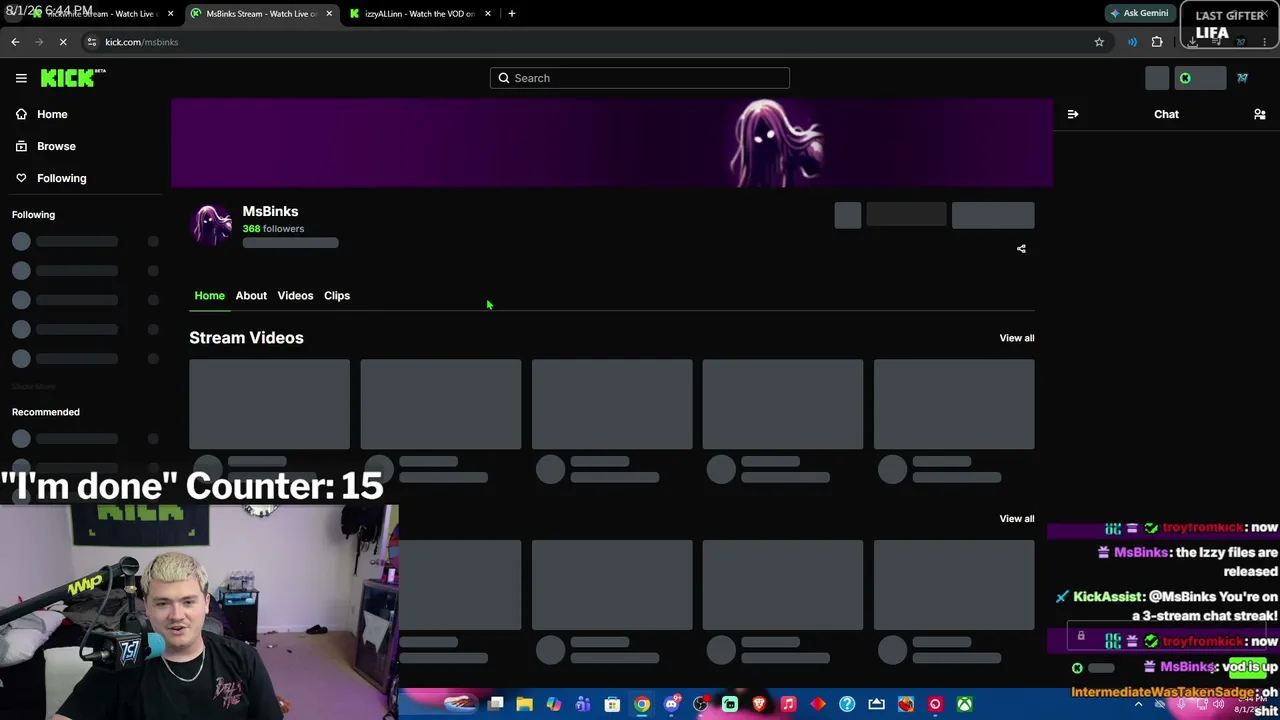Open Task View in the taskbar

tap(495, 705)
